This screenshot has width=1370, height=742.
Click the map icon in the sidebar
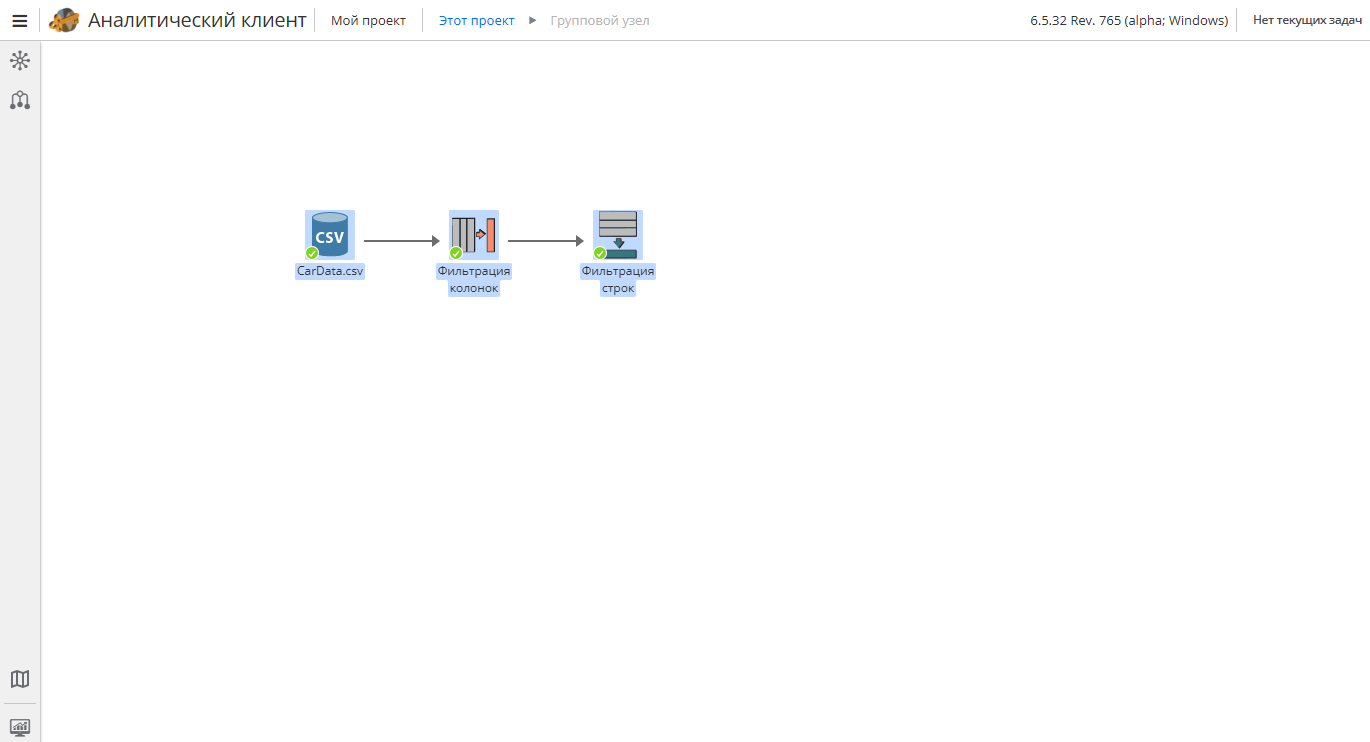pos(20,679)
